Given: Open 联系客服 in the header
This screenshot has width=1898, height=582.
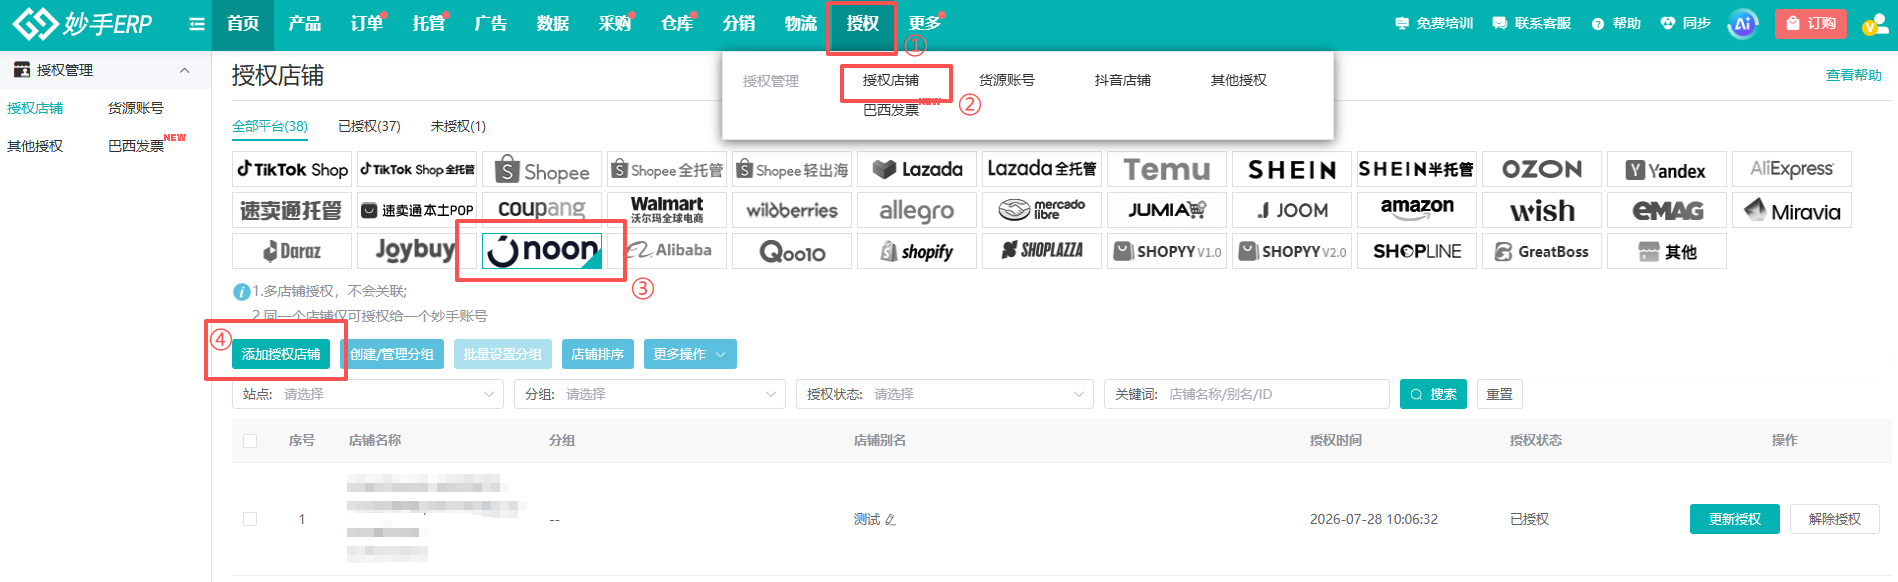Looking at the screenshot, I should click(x=1532, y=23).
